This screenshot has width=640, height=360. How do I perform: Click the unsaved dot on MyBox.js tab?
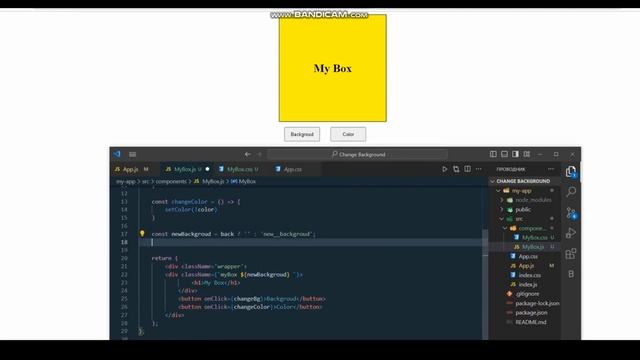pos(207,169)
